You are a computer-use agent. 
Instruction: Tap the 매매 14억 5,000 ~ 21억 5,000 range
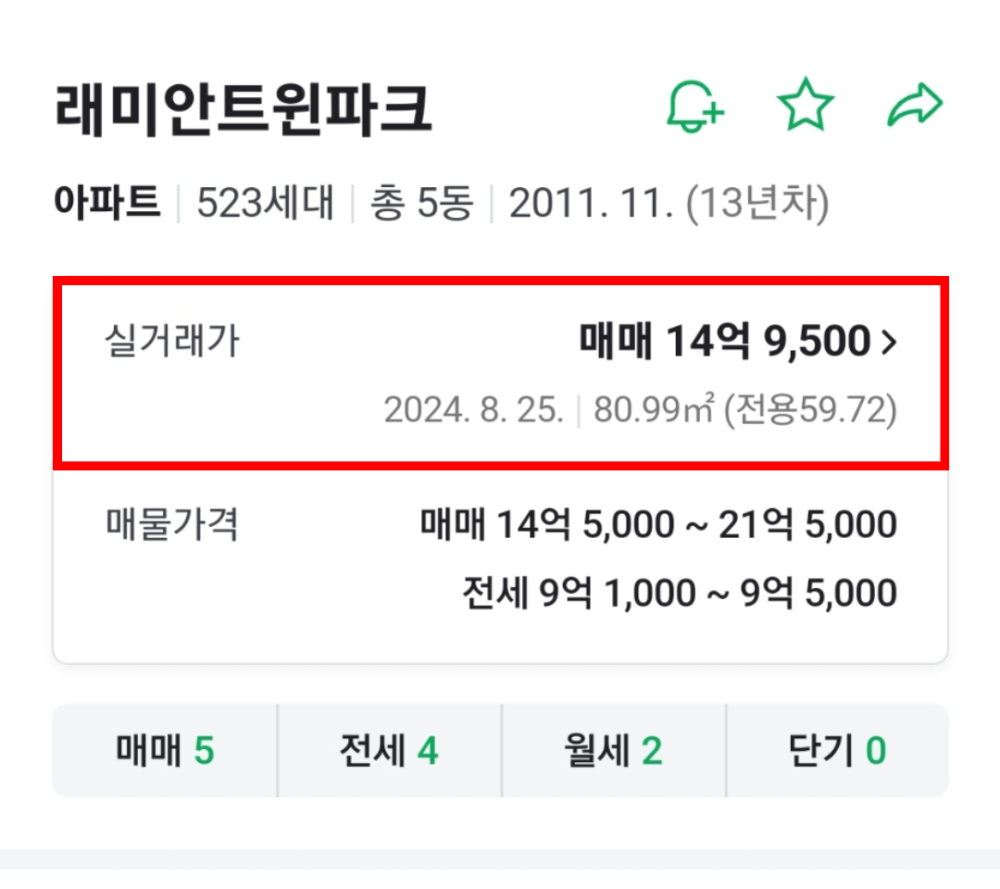pyautogui.click(x=658, y=524)
